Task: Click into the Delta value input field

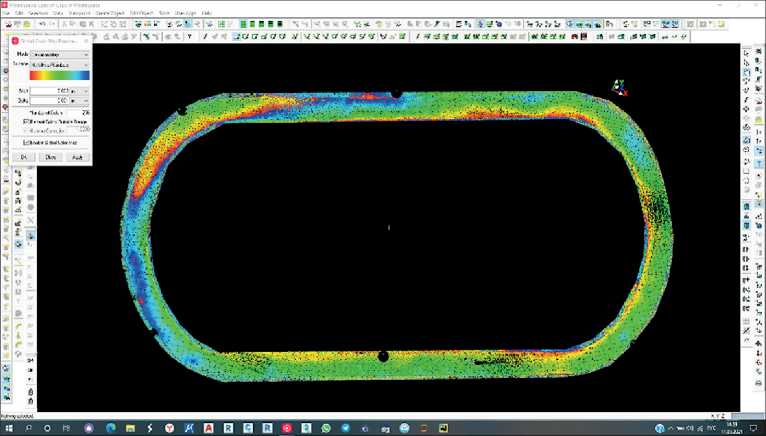Action: coord(48,101)
